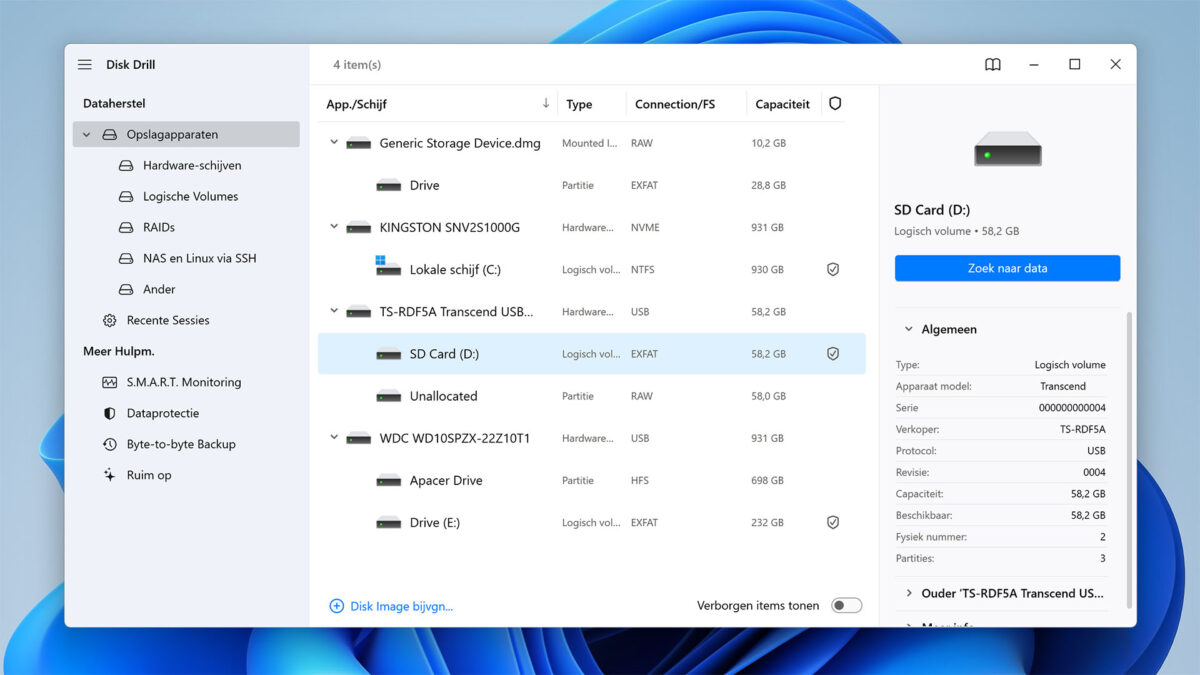The height and width of the screenshot is (675, 1200).
Task: Collapse the KINGSTON SNV2S1000G drive entry
Action: tap(334, 227)
